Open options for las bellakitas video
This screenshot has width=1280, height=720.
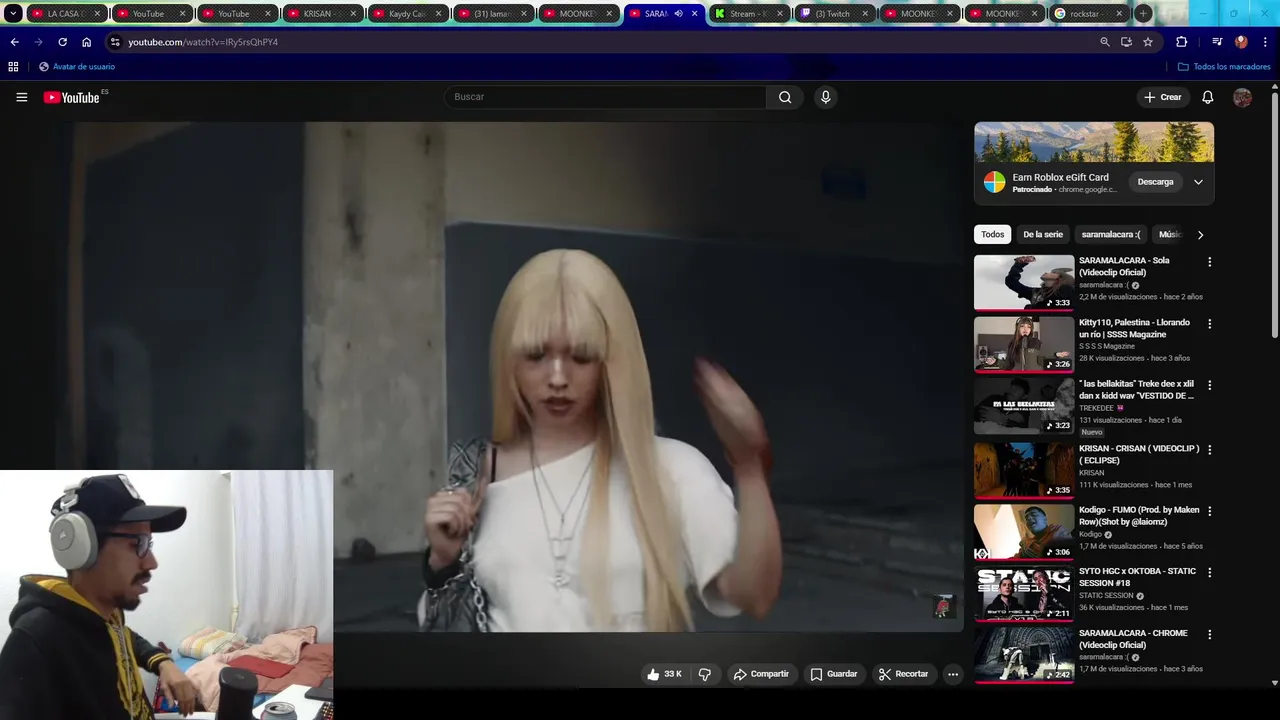click(x=1209, y=385)
